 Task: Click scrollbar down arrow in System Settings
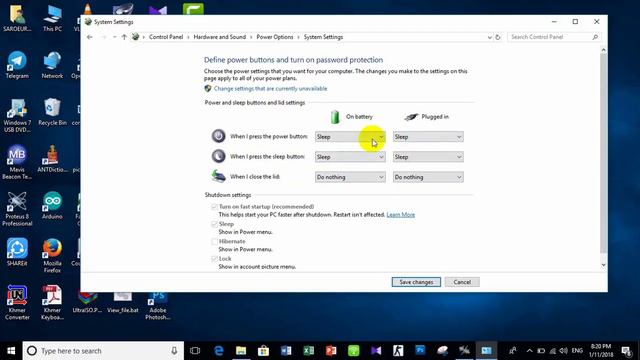tap(603, 265)
